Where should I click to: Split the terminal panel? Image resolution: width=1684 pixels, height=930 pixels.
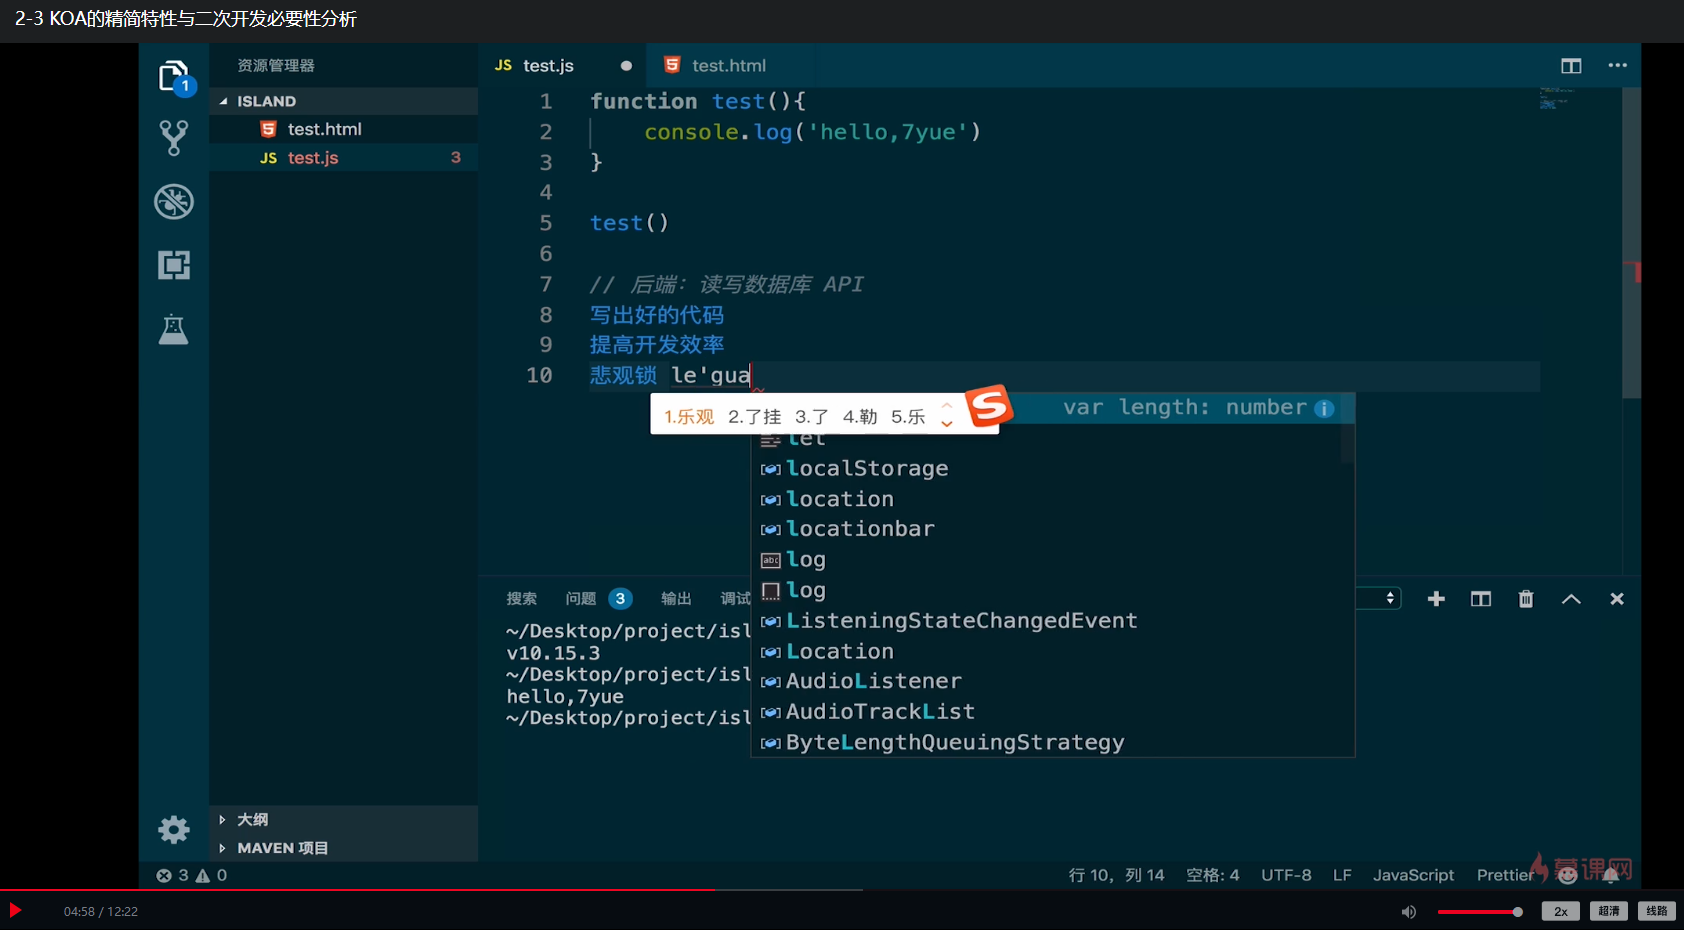coord(1481,599)
